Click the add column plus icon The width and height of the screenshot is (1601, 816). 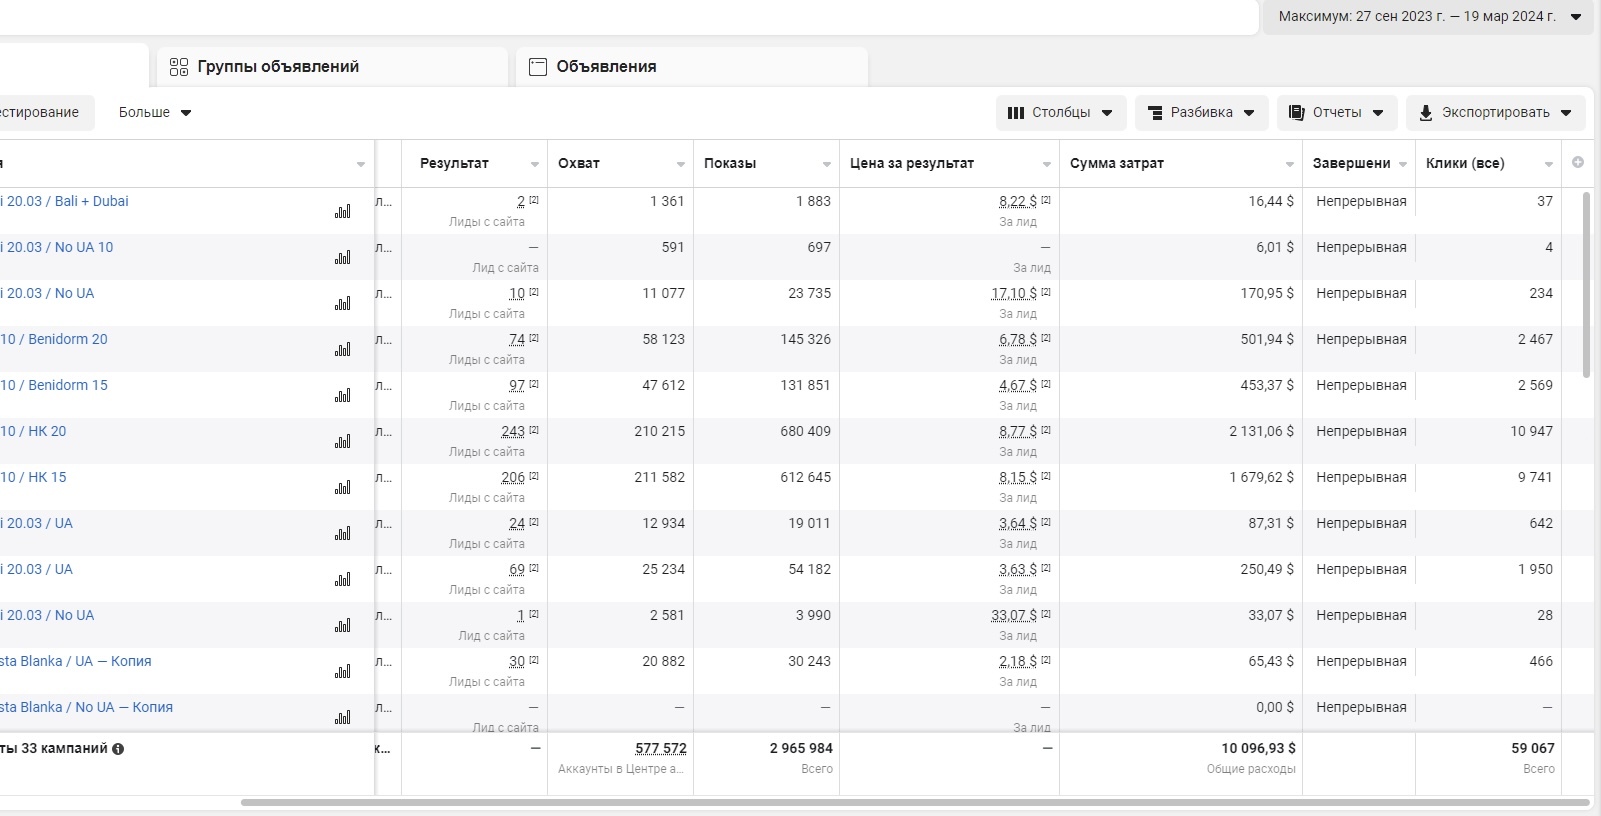tap(1578, 162)
